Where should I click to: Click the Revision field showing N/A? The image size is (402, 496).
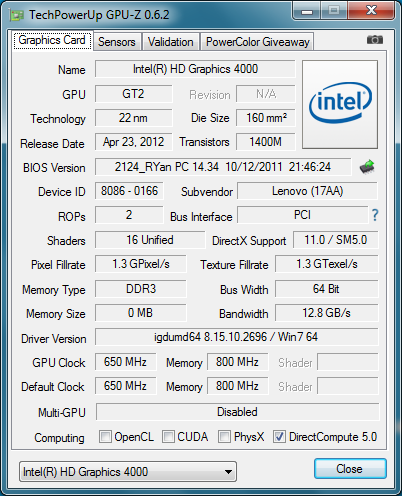pos(266,94)
